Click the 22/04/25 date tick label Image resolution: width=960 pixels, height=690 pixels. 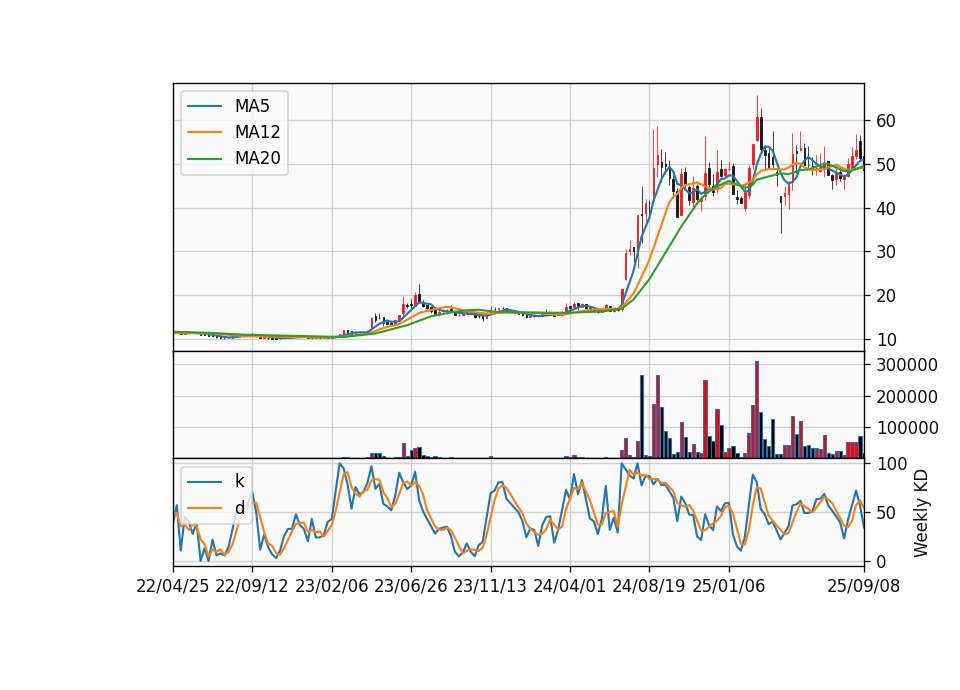[173, 586]
